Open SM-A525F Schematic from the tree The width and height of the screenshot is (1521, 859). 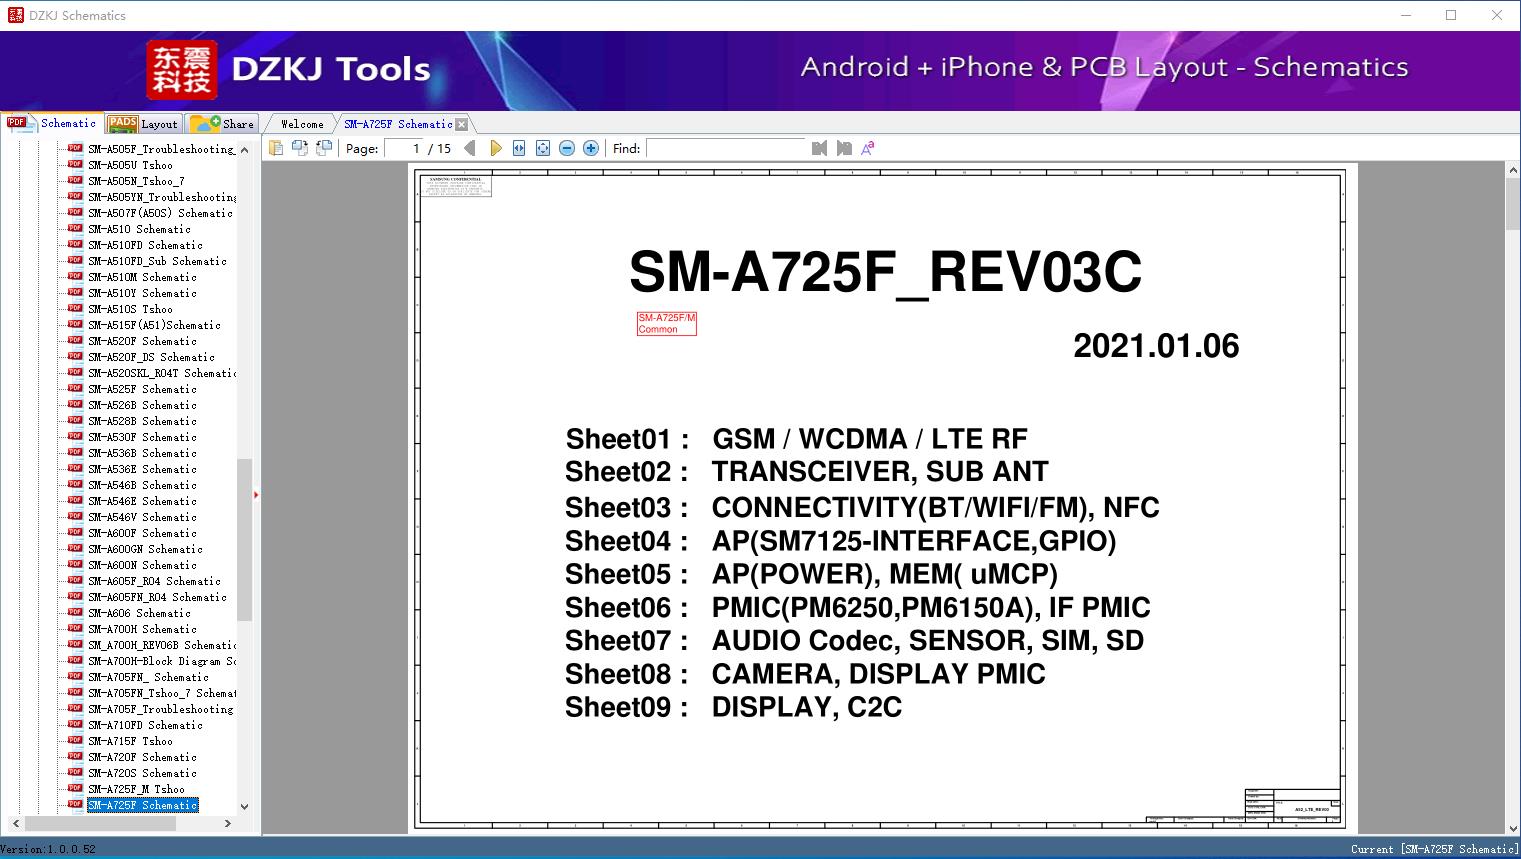pos(142,389)
